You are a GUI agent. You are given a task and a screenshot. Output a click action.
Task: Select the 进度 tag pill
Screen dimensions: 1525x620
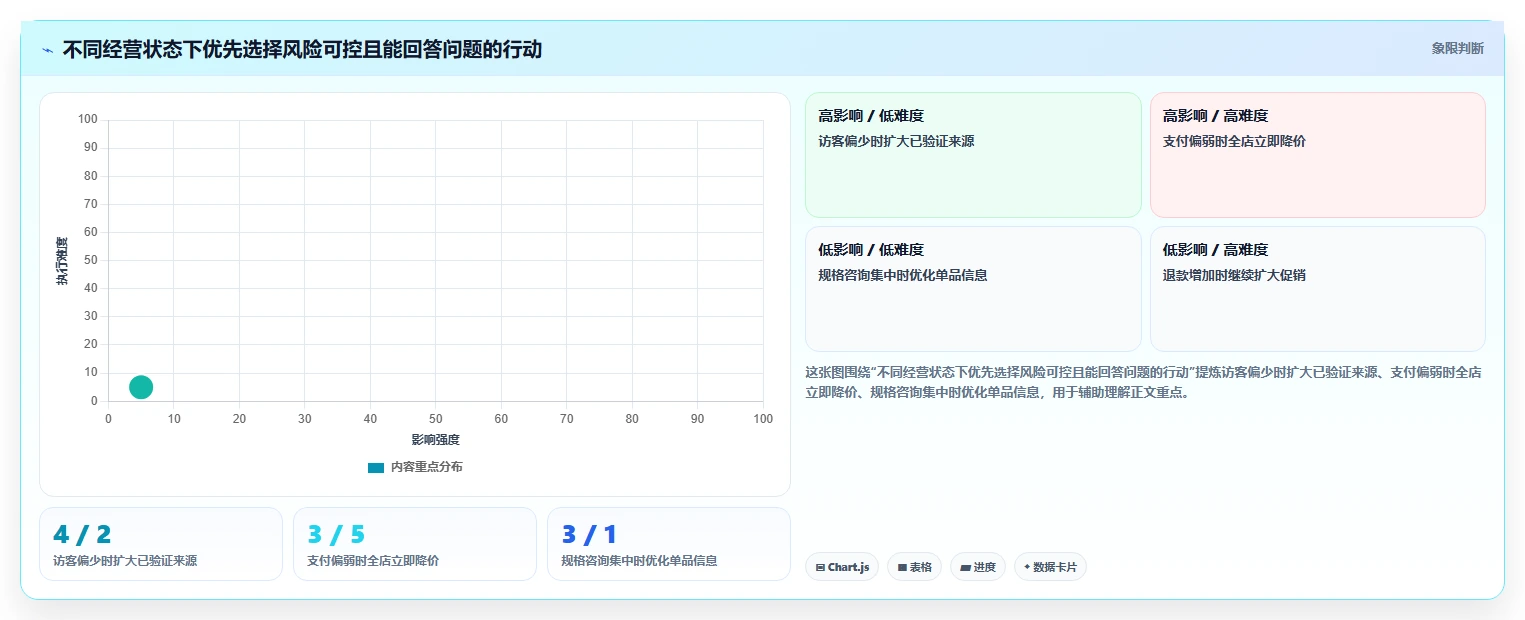point(977,567)
